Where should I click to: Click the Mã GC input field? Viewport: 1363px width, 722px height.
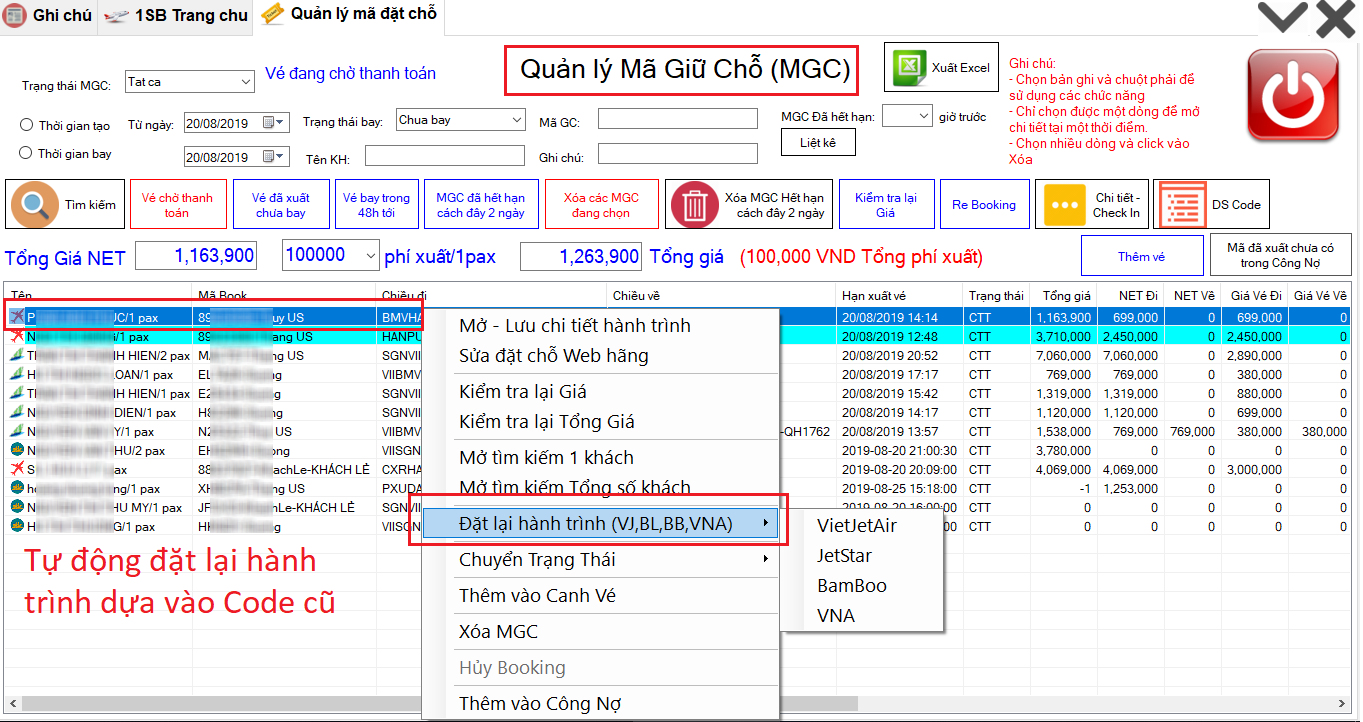(677, 120)
